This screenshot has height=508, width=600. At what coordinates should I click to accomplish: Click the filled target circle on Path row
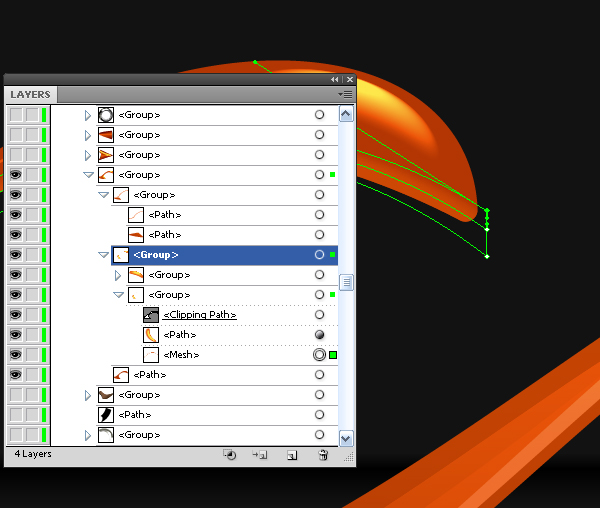point(319,335)
